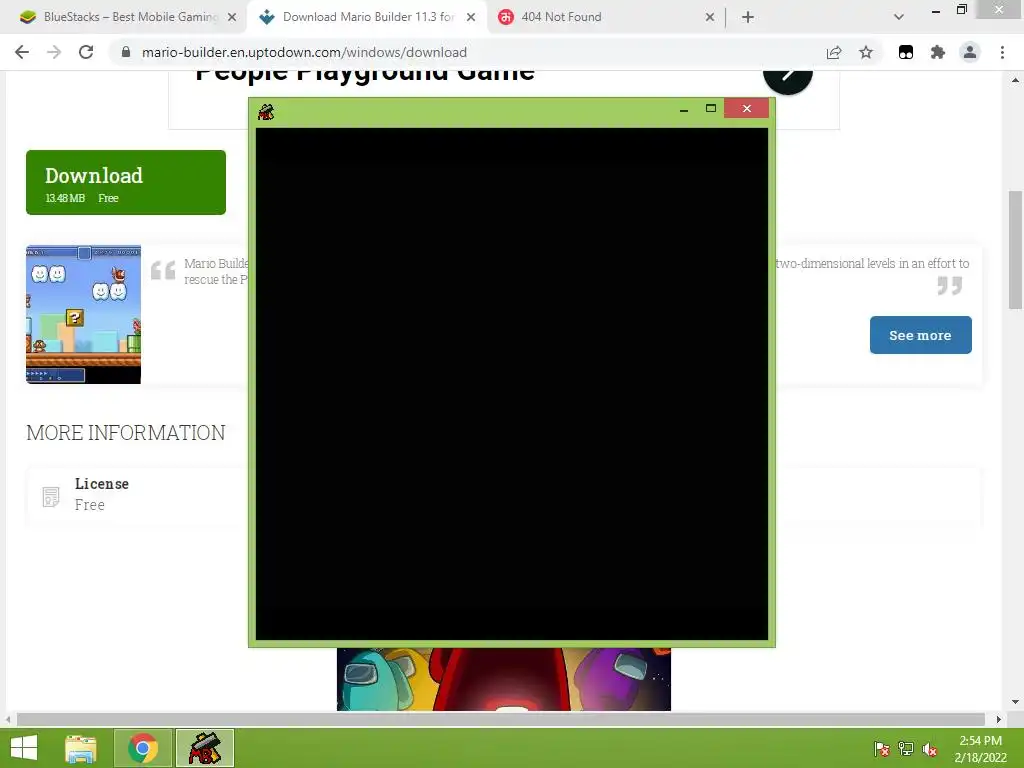Open Chrome three-dot menu
Screen dimensions: 1024x768
click(1002, 52)
